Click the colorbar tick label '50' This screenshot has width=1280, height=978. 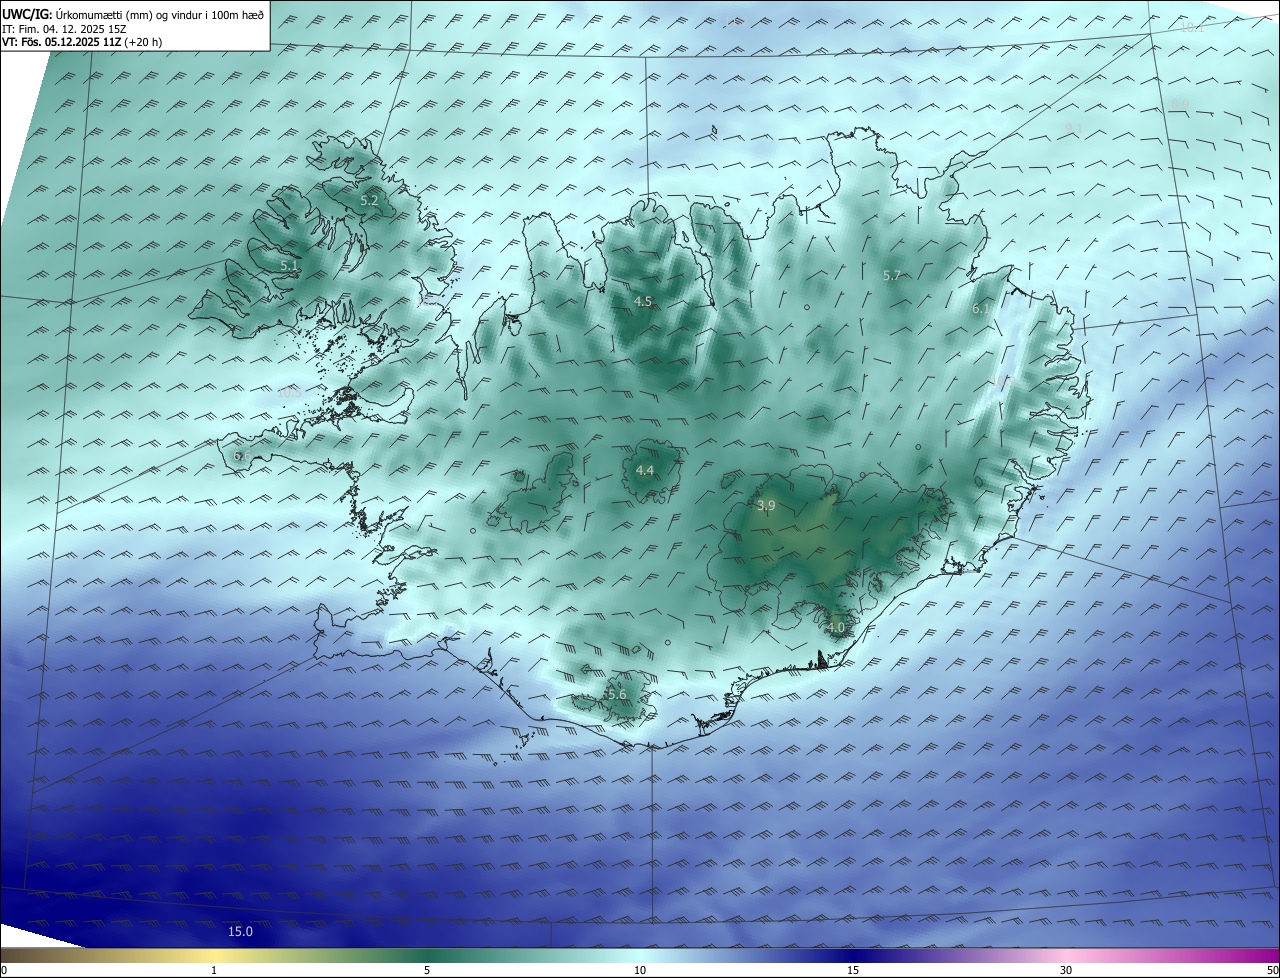click(1271, 970)
